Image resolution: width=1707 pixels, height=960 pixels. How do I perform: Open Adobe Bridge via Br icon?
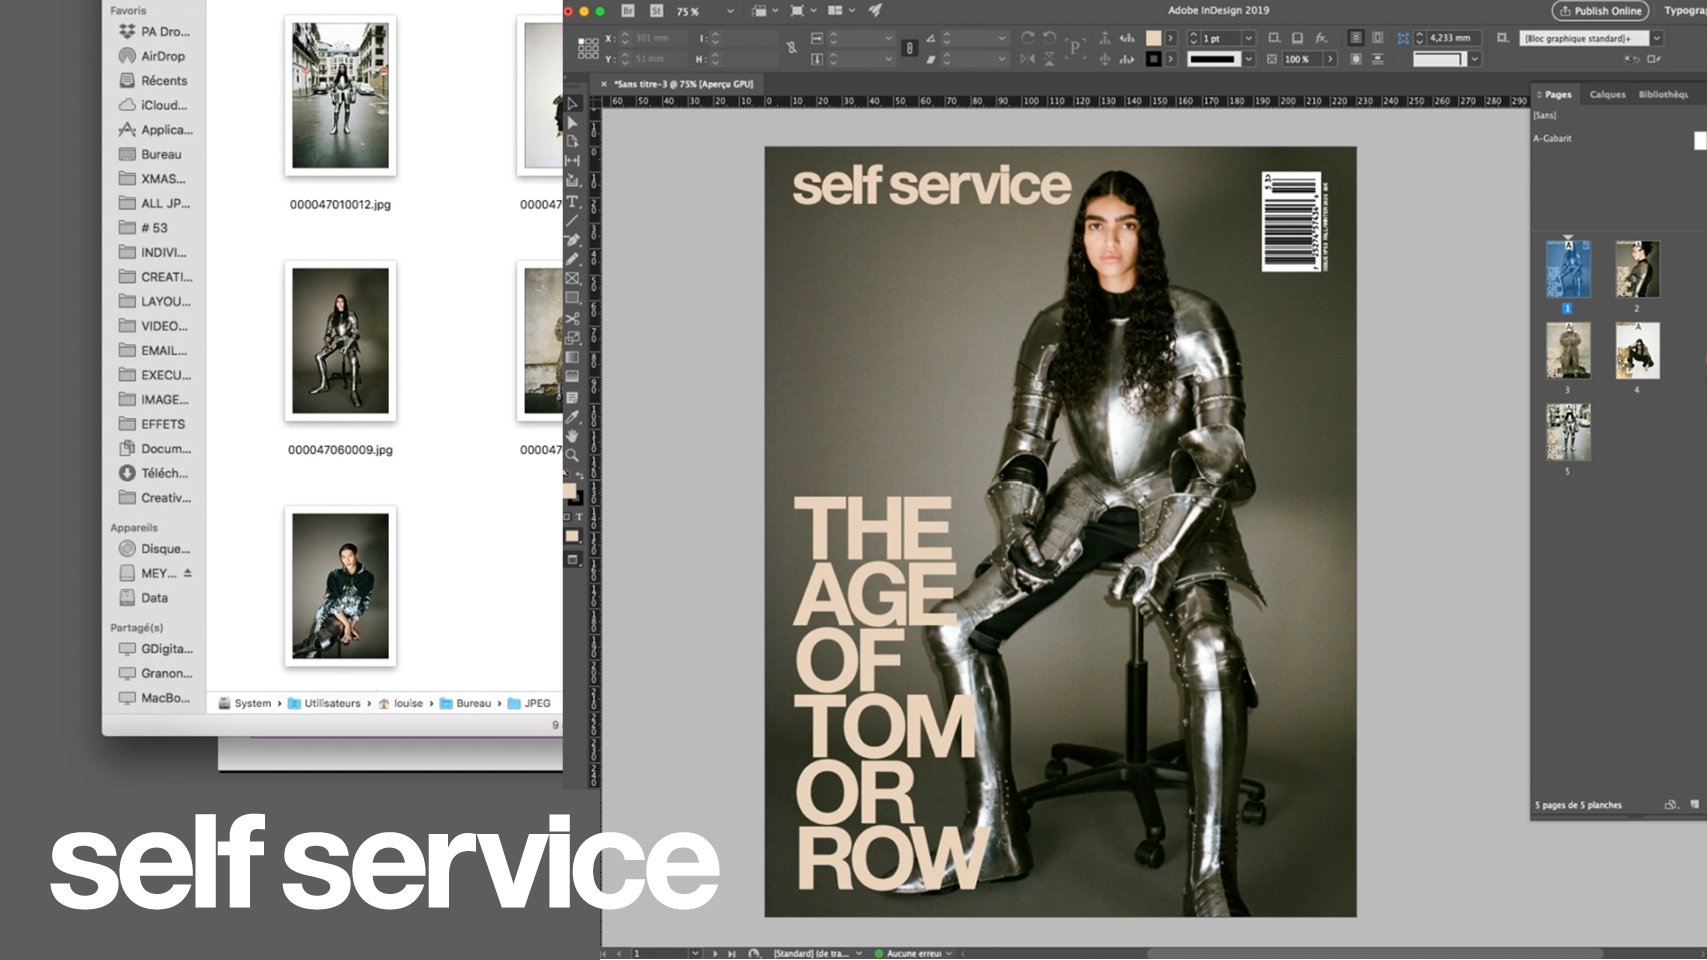pyautogui.click(x=628, y=11)
